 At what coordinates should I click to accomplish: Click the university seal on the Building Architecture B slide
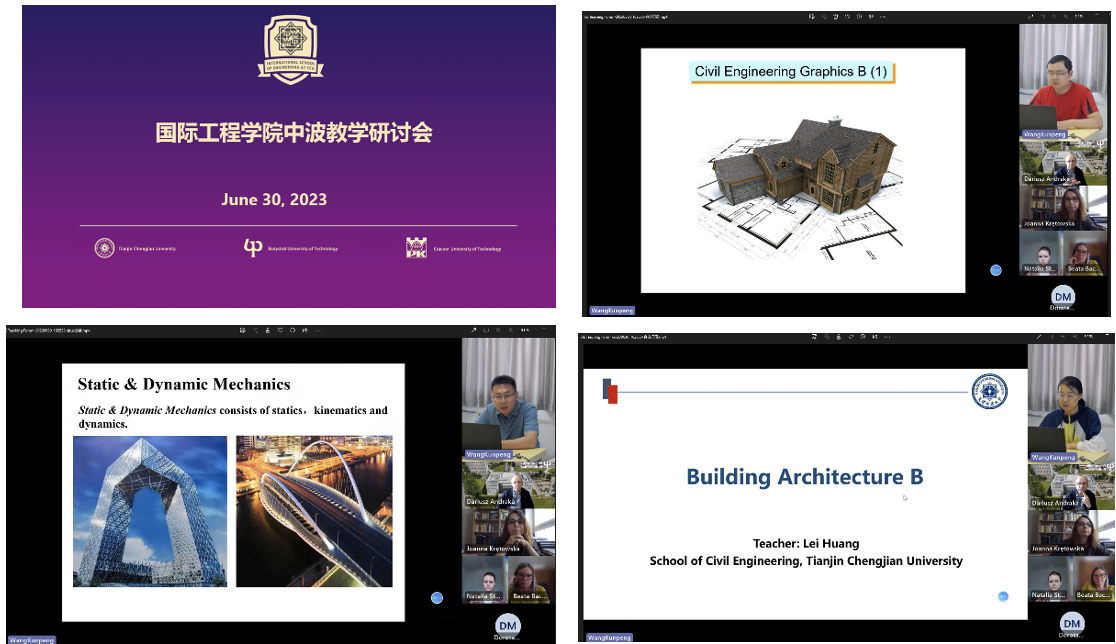pos(990,391)
